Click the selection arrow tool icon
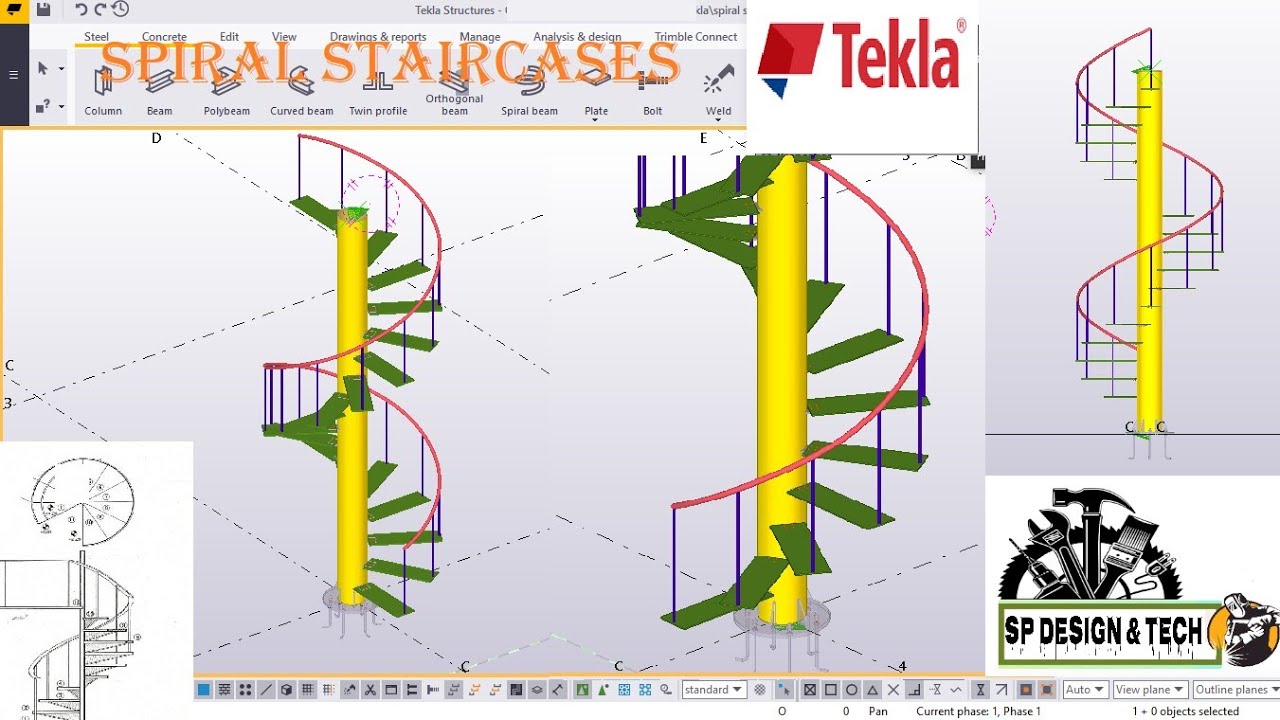This screenshot has height=720, width=1280. [43, 69]
